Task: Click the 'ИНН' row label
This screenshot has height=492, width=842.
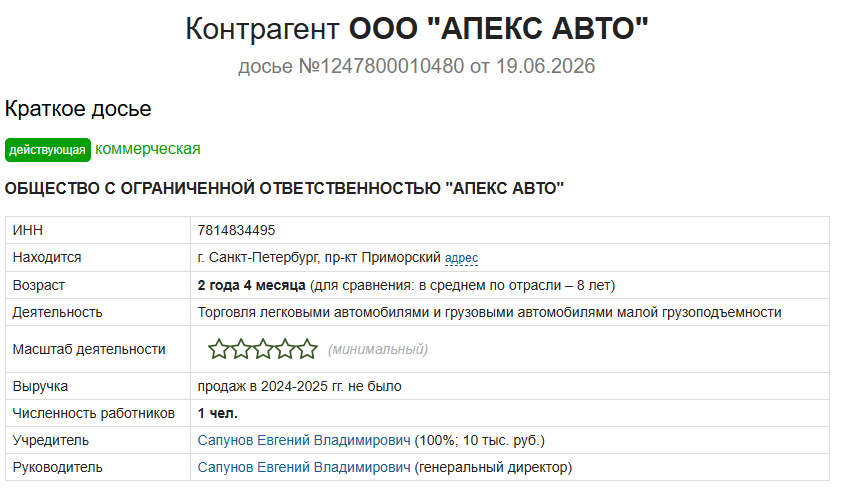Action: [x=28, y=230]
